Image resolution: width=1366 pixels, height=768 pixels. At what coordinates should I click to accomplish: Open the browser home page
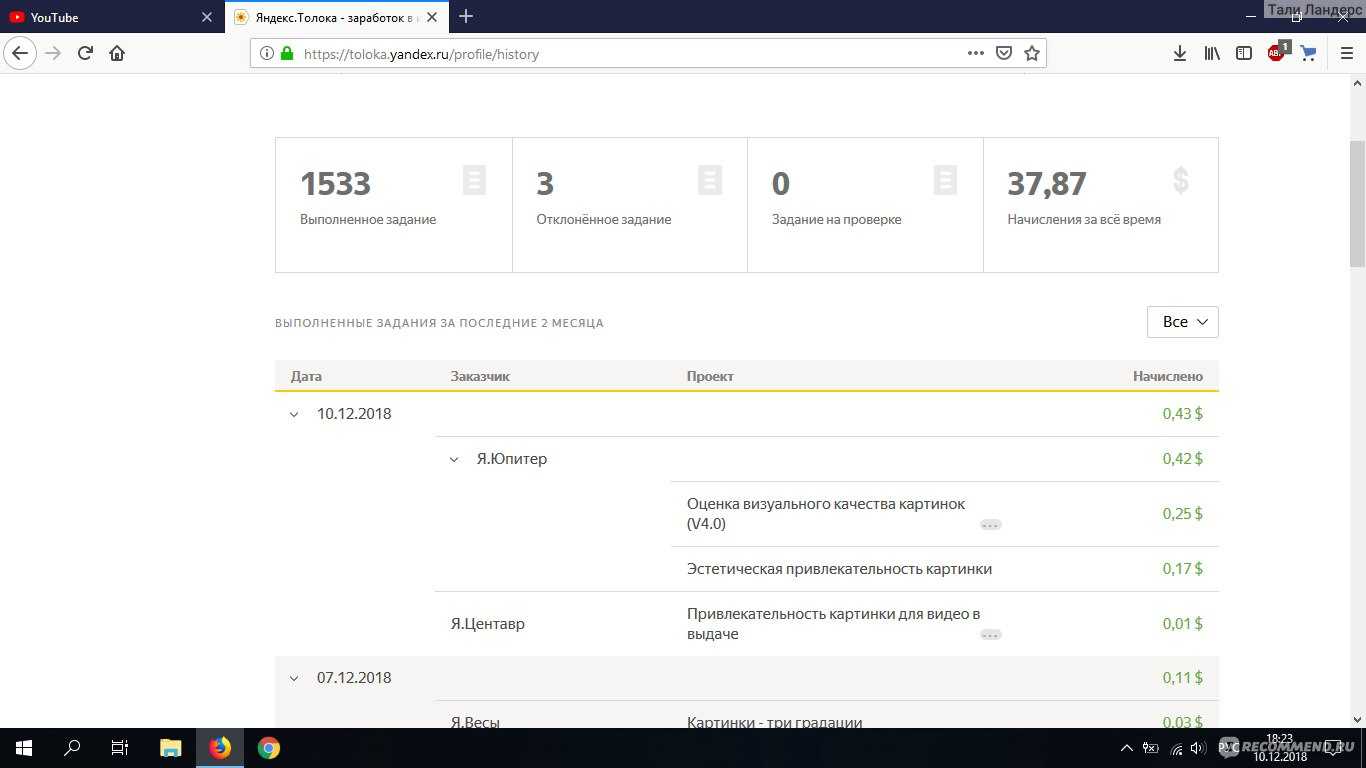117,53
